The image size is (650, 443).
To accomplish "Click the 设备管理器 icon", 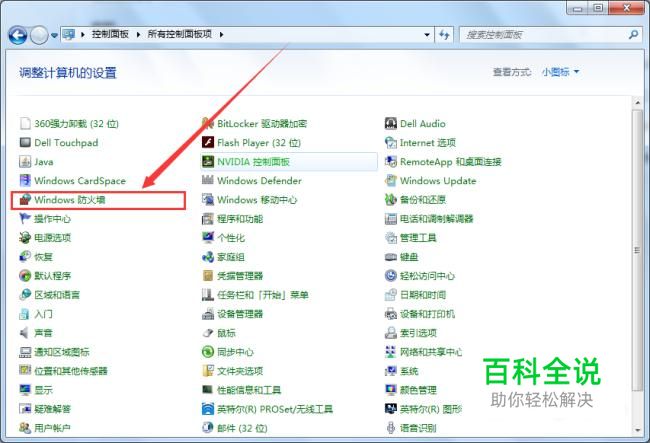I will (207, 314).
